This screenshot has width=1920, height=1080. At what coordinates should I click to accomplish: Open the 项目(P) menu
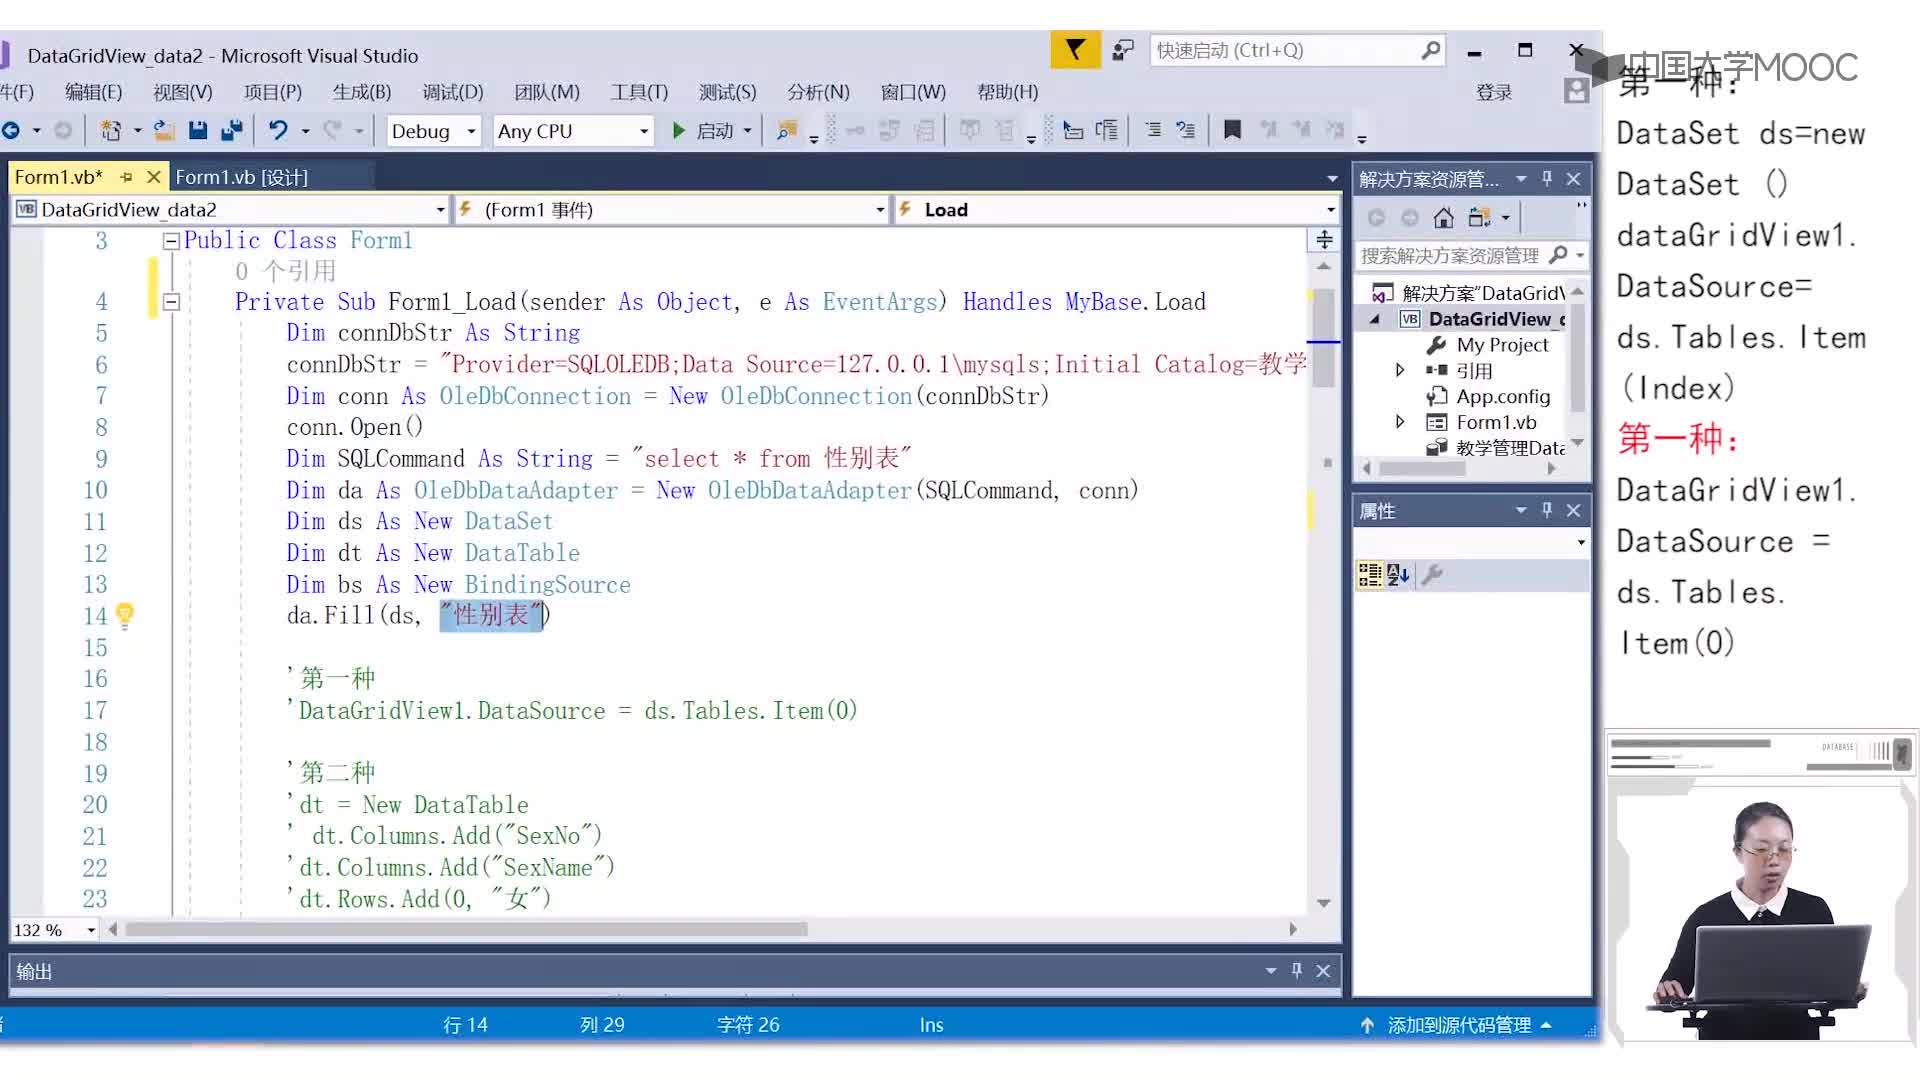point(272,92)
